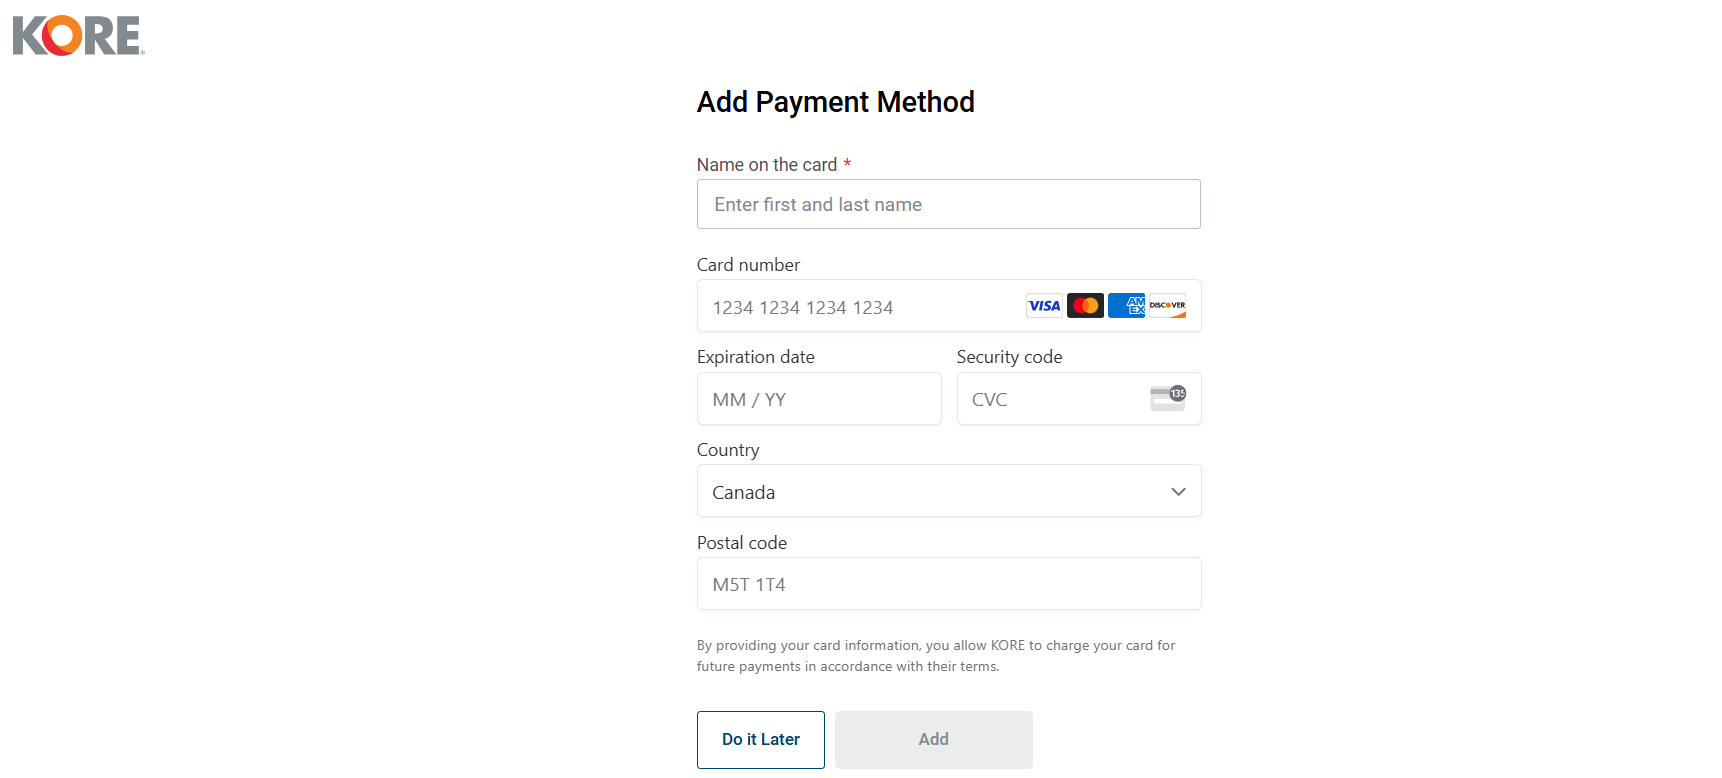Select the MM / YY expiration field
1722x778 pixels.
click(819, 399)
